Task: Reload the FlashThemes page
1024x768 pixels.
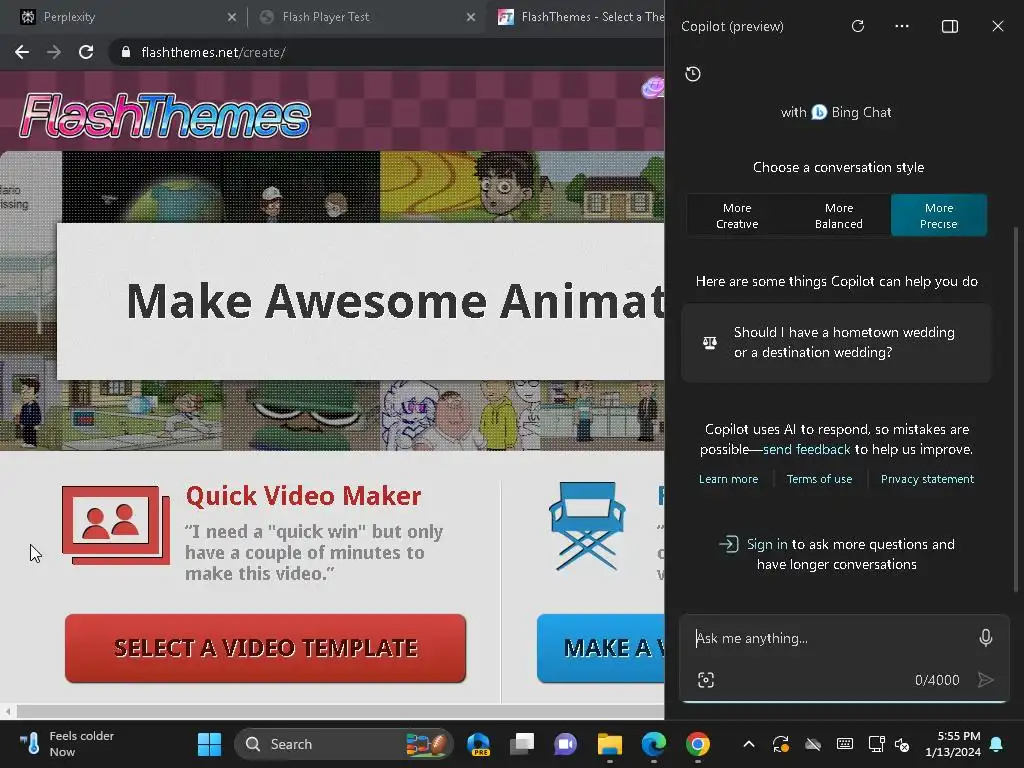Action: pos(86,52)
